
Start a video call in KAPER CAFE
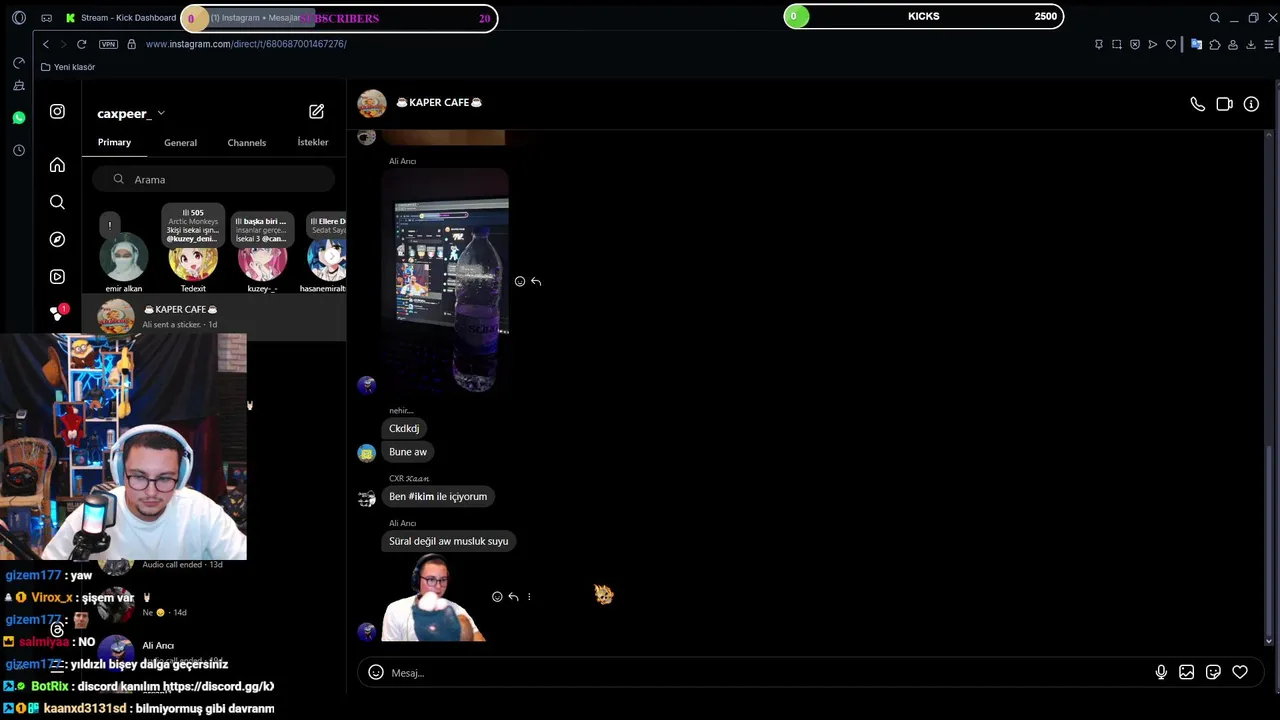point(1224,104)
